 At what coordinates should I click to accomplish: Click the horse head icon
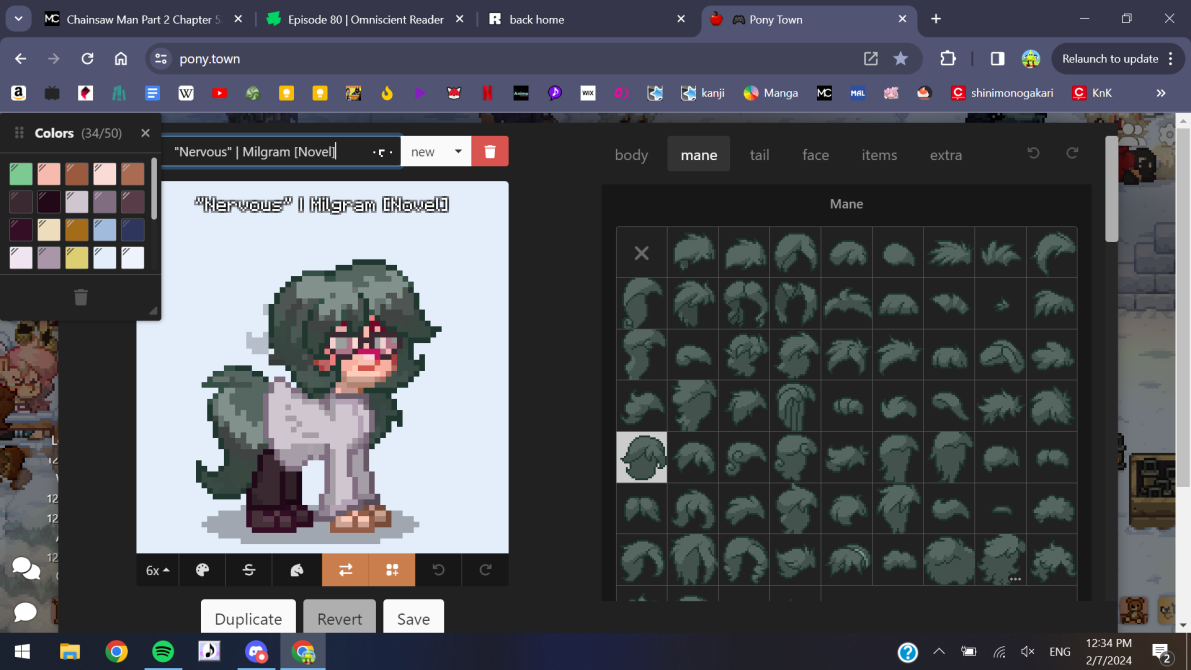point(297,570)
